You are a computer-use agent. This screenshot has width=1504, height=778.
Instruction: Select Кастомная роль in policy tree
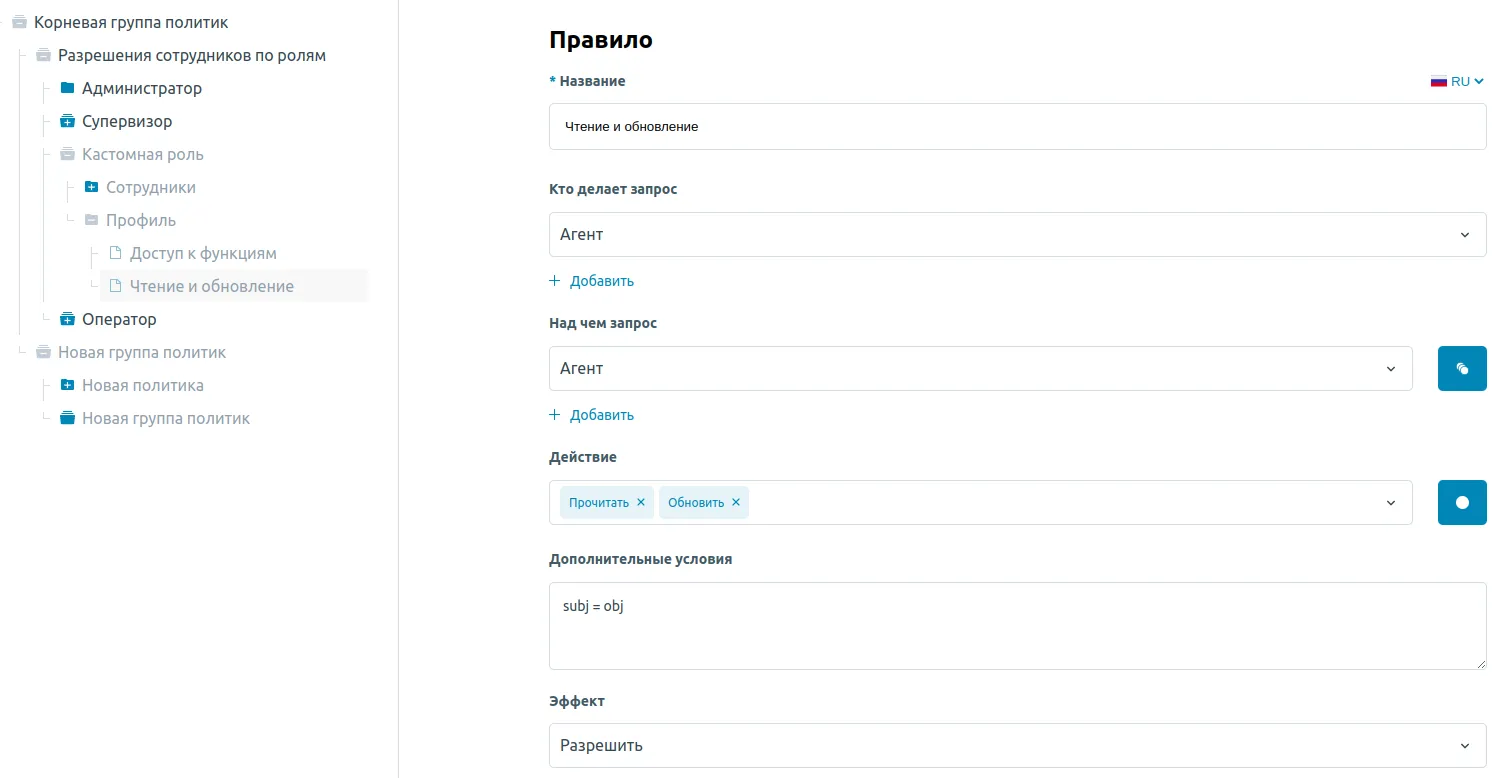pos(142,154)
